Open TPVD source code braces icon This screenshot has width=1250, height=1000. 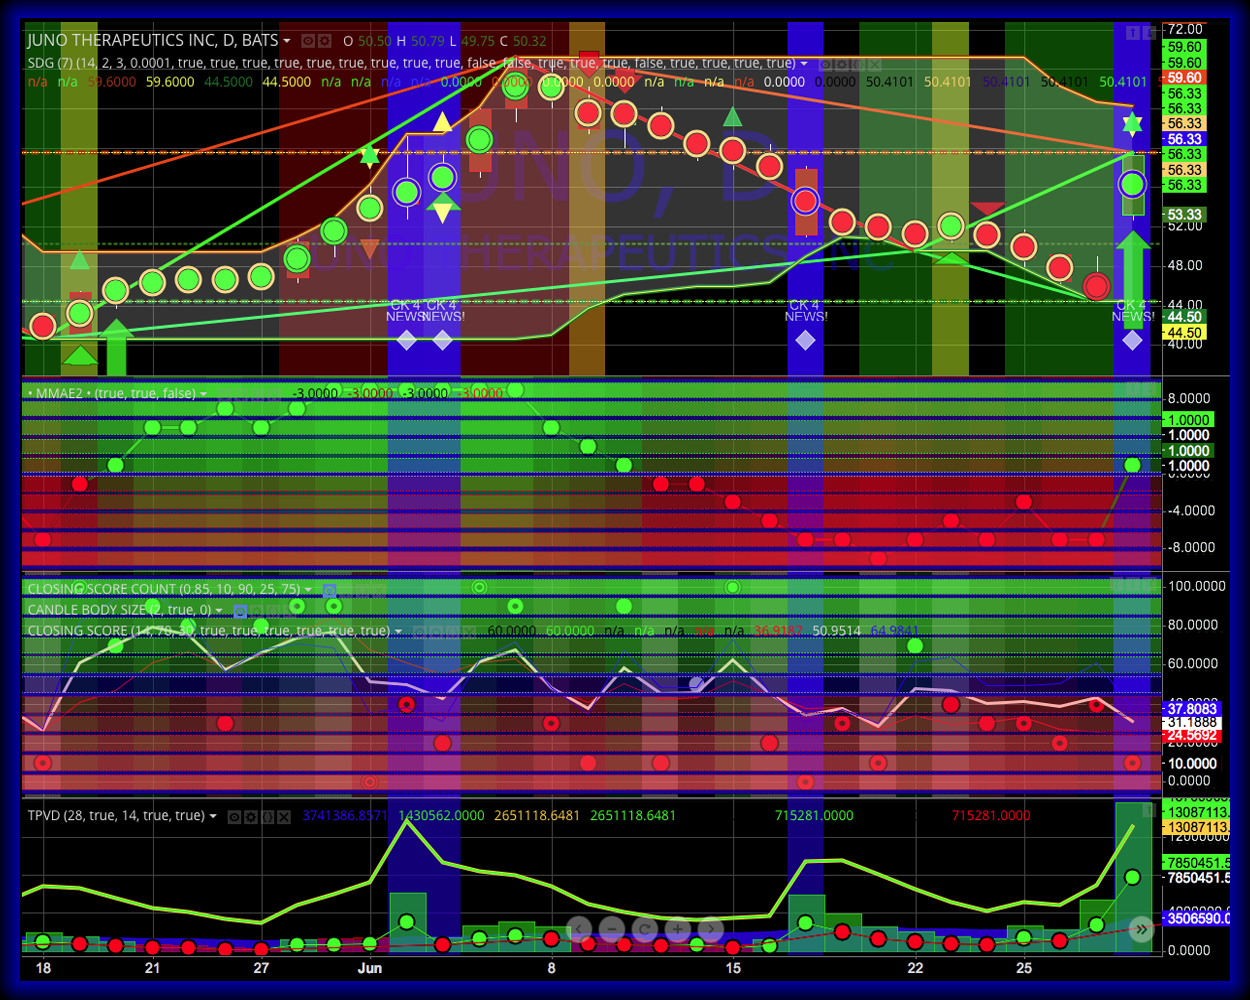pos(267,817)
